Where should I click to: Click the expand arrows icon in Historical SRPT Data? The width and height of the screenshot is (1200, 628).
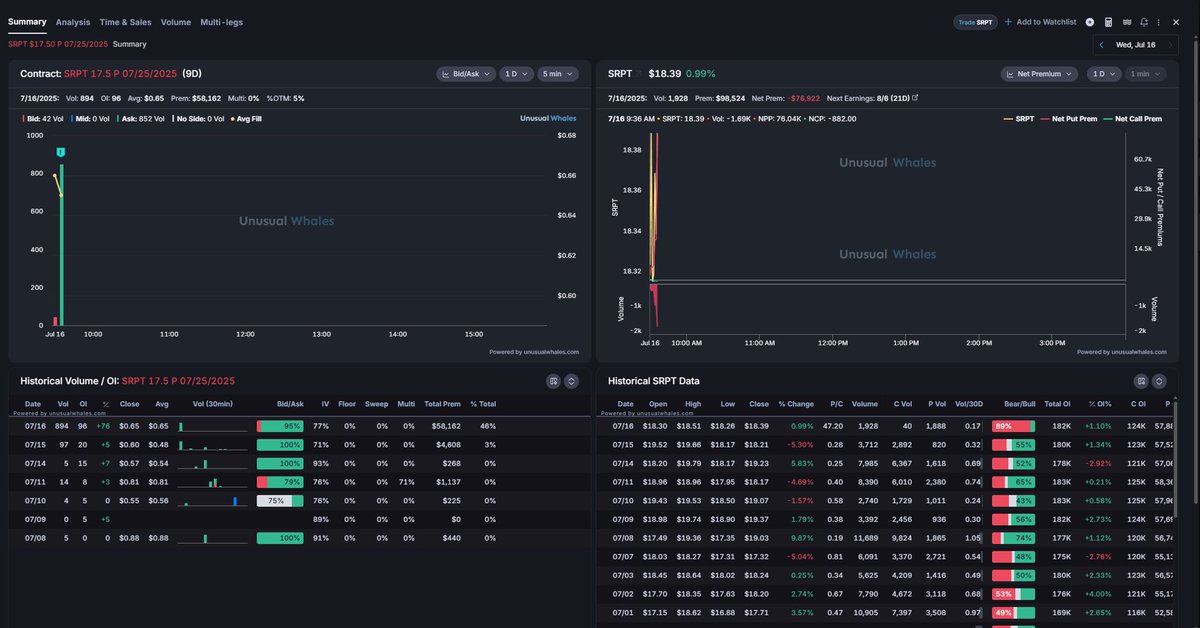tap(1159, 381)
